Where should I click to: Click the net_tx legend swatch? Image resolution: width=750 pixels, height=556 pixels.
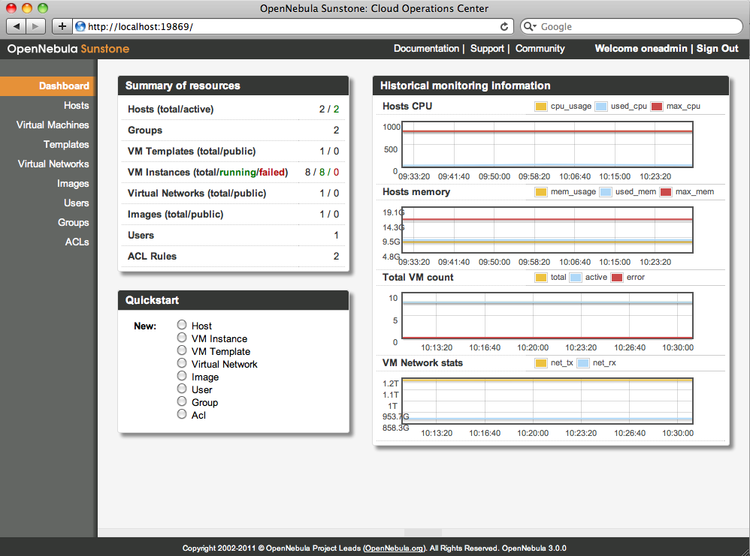tap(541, 363)
